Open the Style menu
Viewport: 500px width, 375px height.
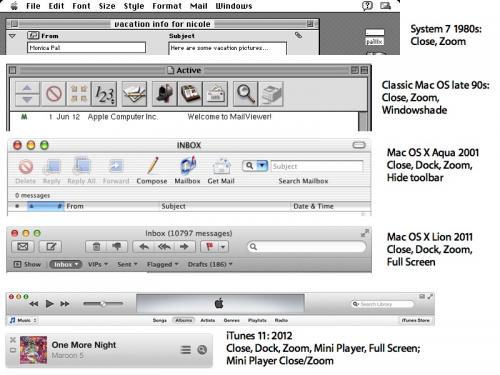tap(134, 6)
